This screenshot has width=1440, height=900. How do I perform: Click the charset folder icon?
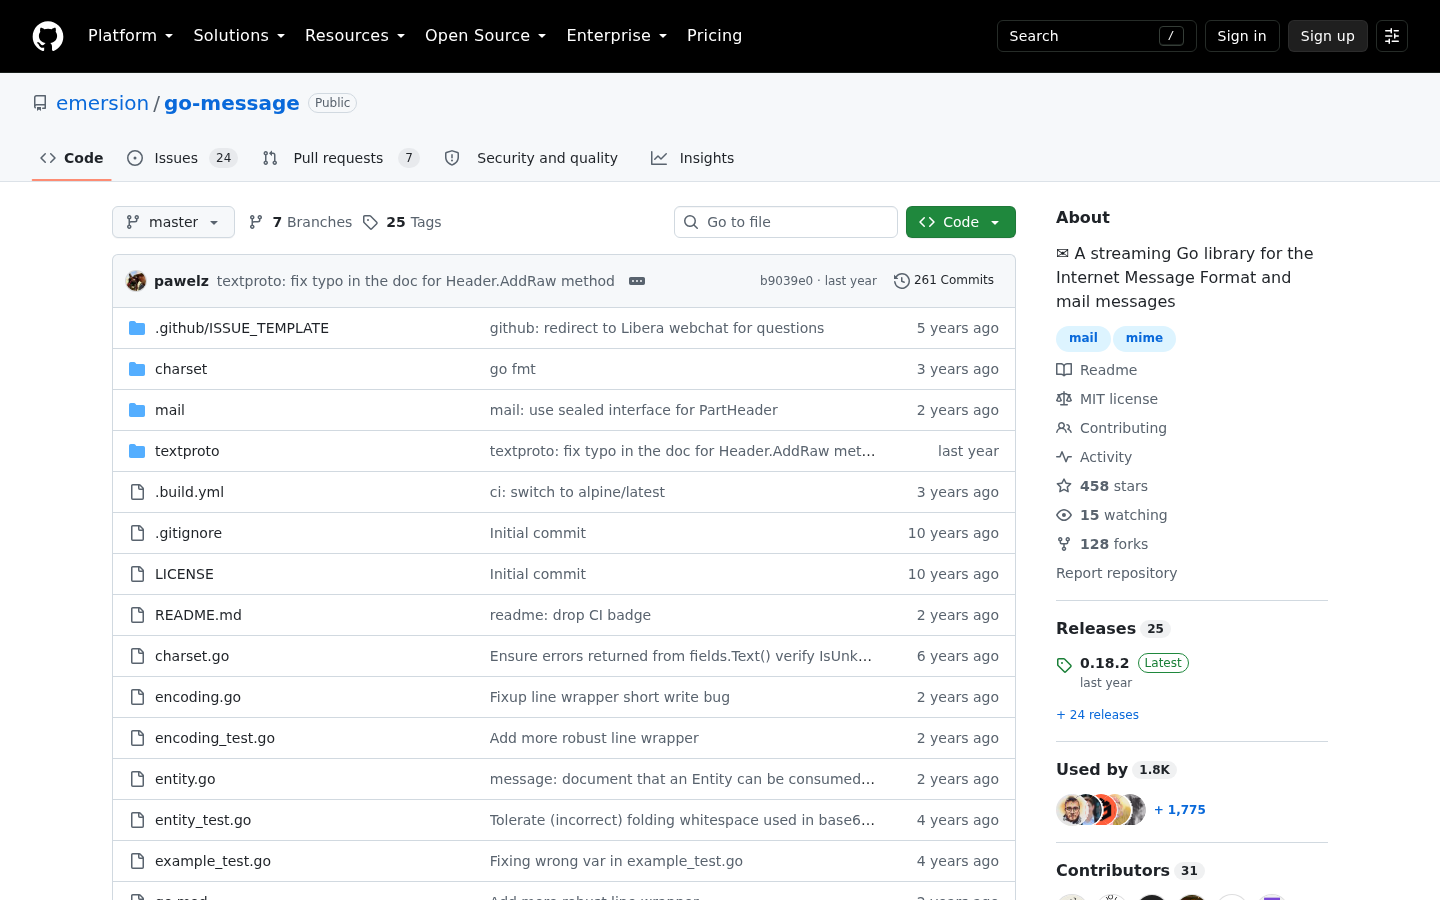137,369
